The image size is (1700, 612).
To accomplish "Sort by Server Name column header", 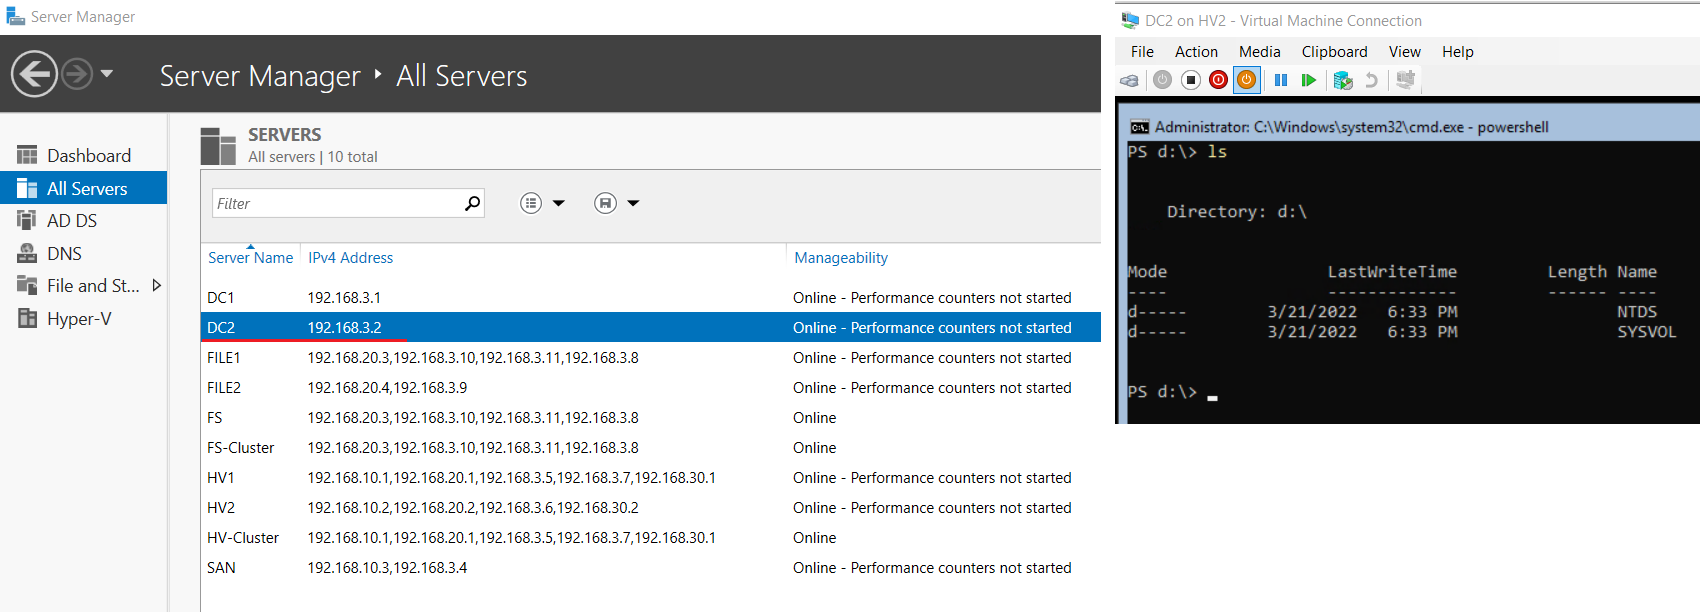I will click(250, 257).
